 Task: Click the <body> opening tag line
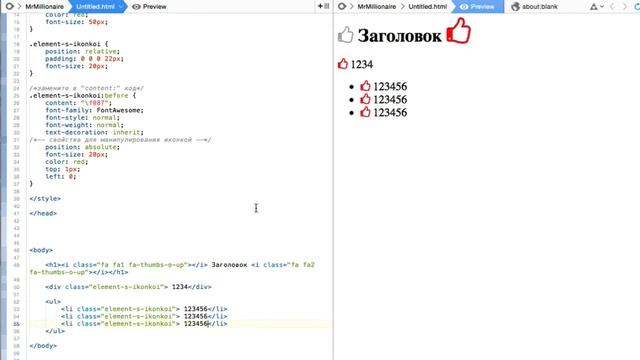point(41,250)
